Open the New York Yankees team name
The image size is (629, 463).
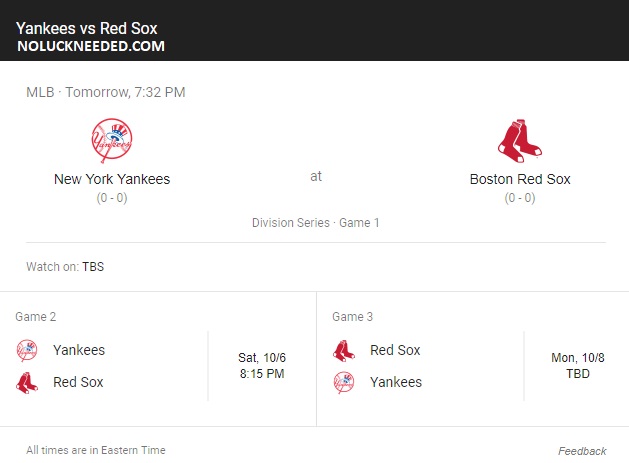[x=112, y=179]
